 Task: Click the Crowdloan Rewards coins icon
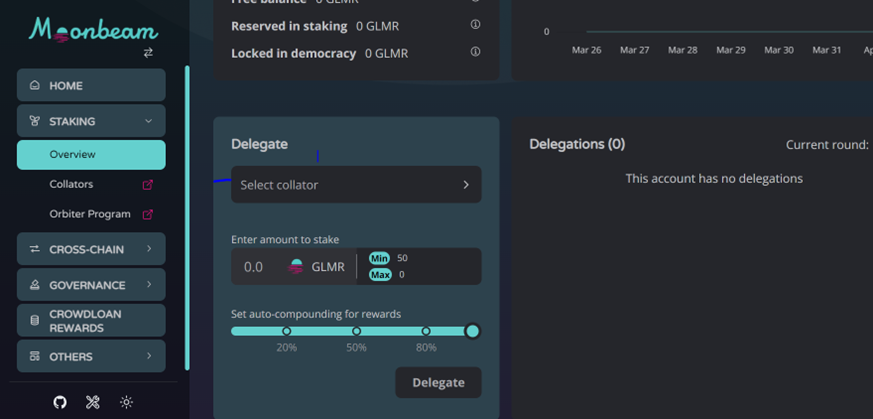tap(35, 321)
